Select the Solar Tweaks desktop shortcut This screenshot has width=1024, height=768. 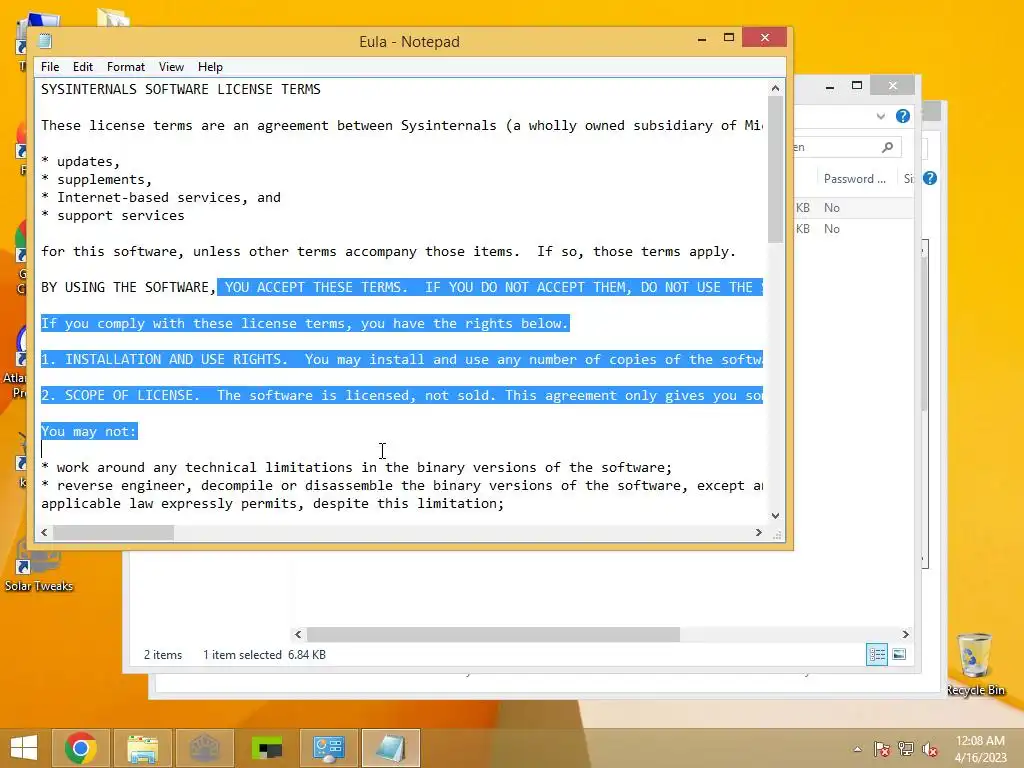pyautogui.click(x=39, y=565)
